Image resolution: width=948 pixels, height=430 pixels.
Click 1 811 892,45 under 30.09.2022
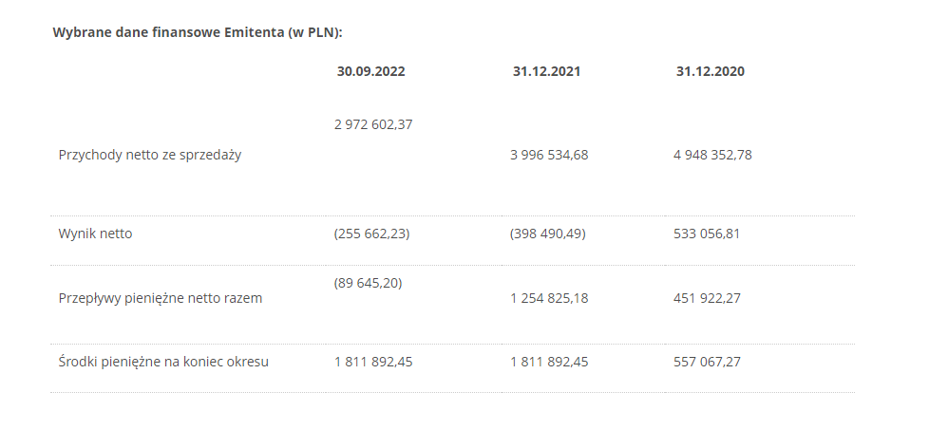pos(373,362)
